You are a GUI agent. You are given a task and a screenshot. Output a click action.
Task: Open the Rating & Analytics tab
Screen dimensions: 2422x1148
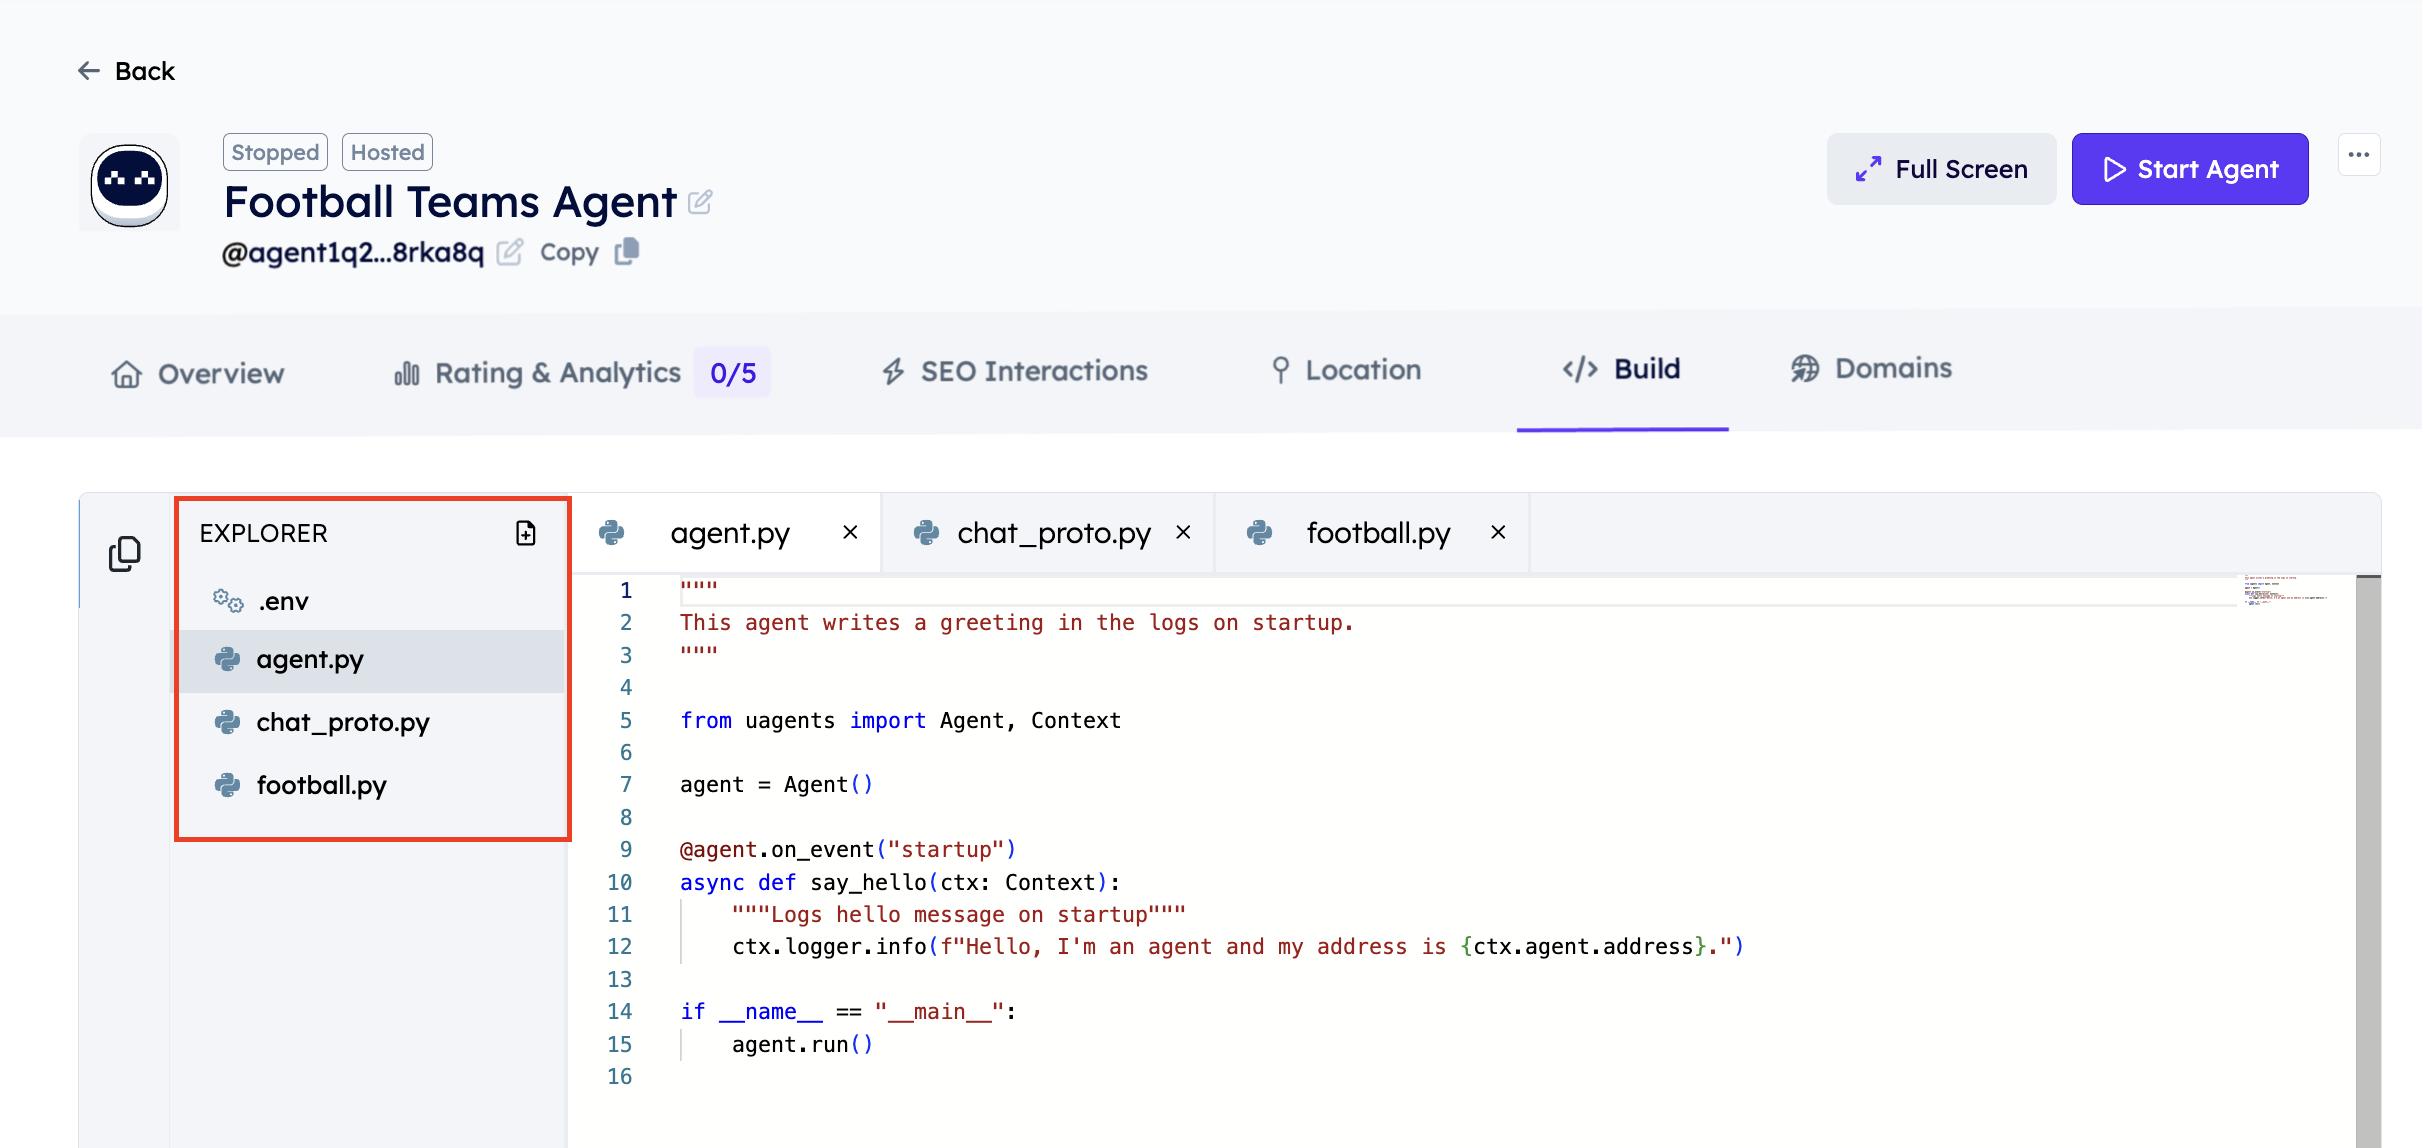click(x=538, y=373)
